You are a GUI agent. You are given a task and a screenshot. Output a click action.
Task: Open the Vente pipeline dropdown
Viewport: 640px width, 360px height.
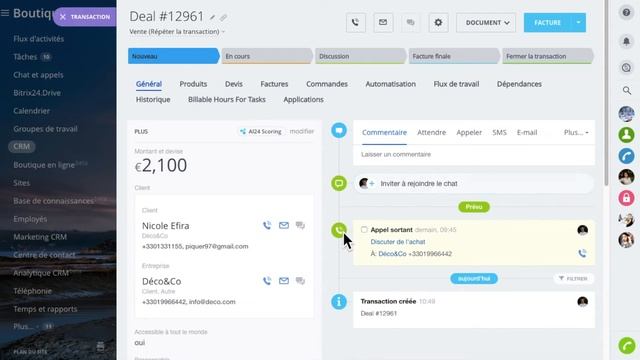tap(177, 31)
